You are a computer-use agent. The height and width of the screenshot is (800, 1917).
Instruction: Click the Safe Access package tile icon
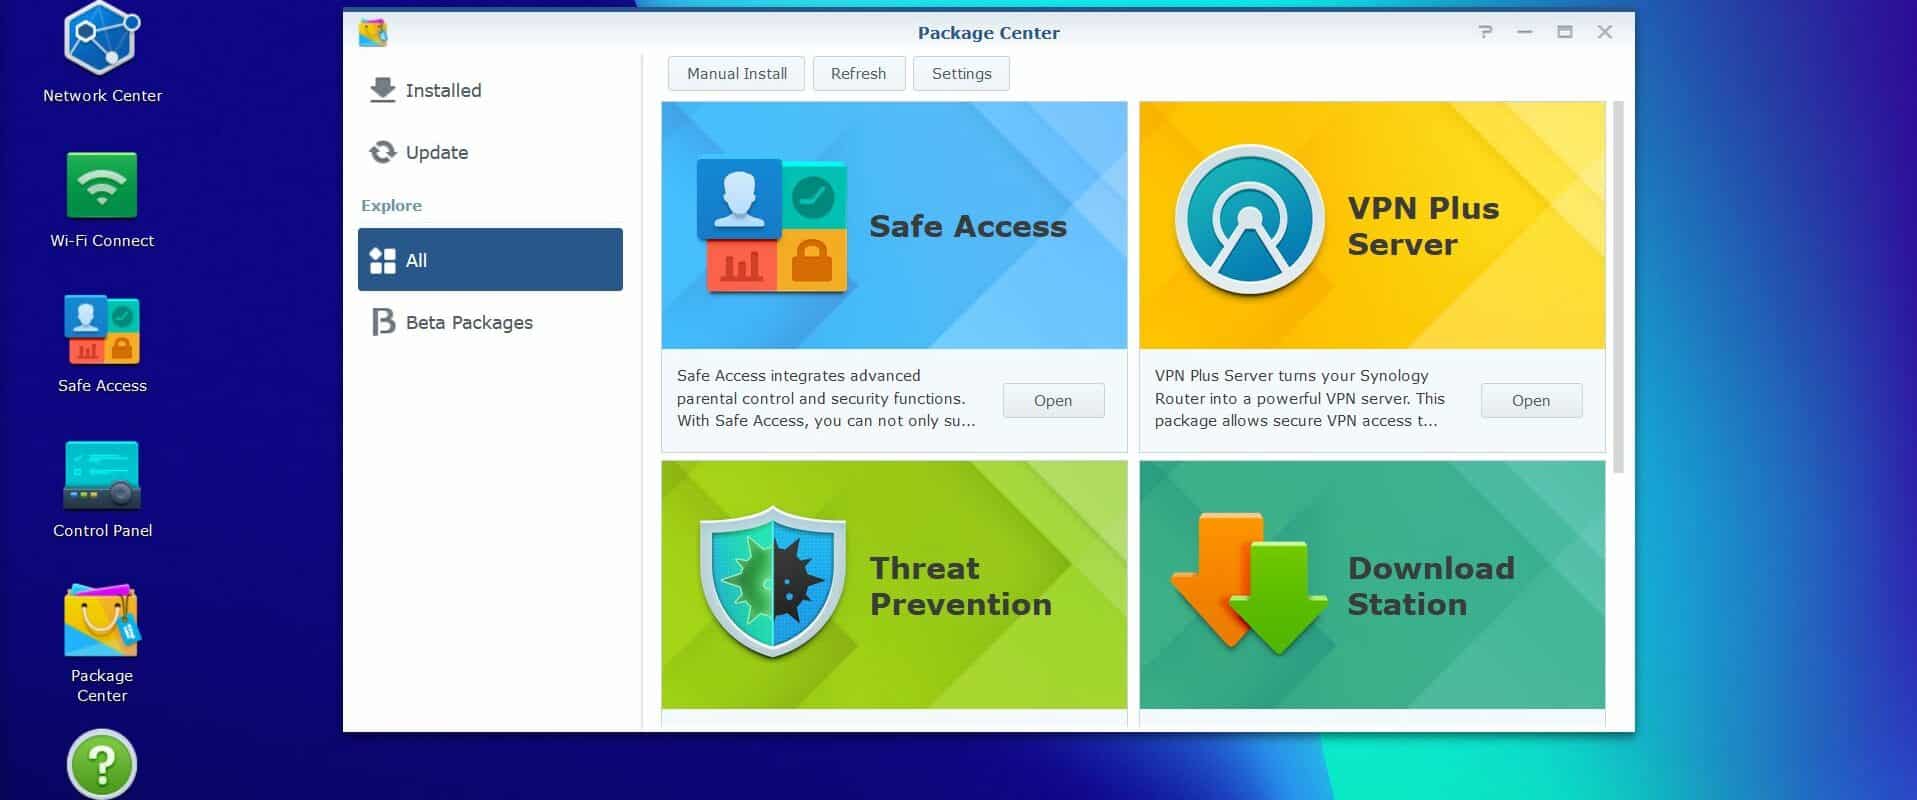pyautogui.click(x=772, y=226)
